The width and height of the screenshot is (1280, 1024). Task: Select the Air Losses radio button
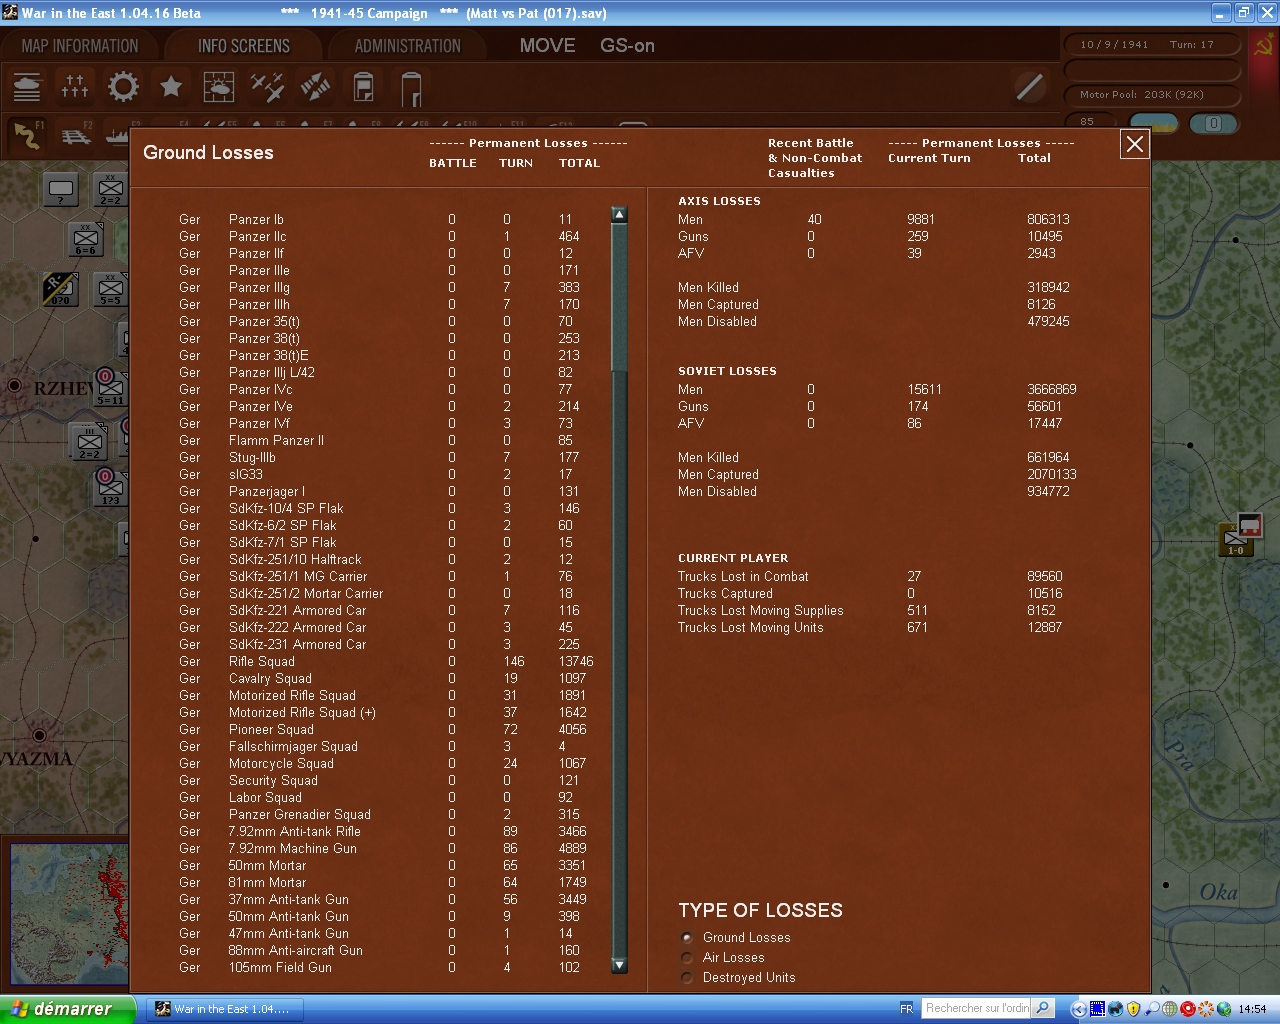[687, 958]
